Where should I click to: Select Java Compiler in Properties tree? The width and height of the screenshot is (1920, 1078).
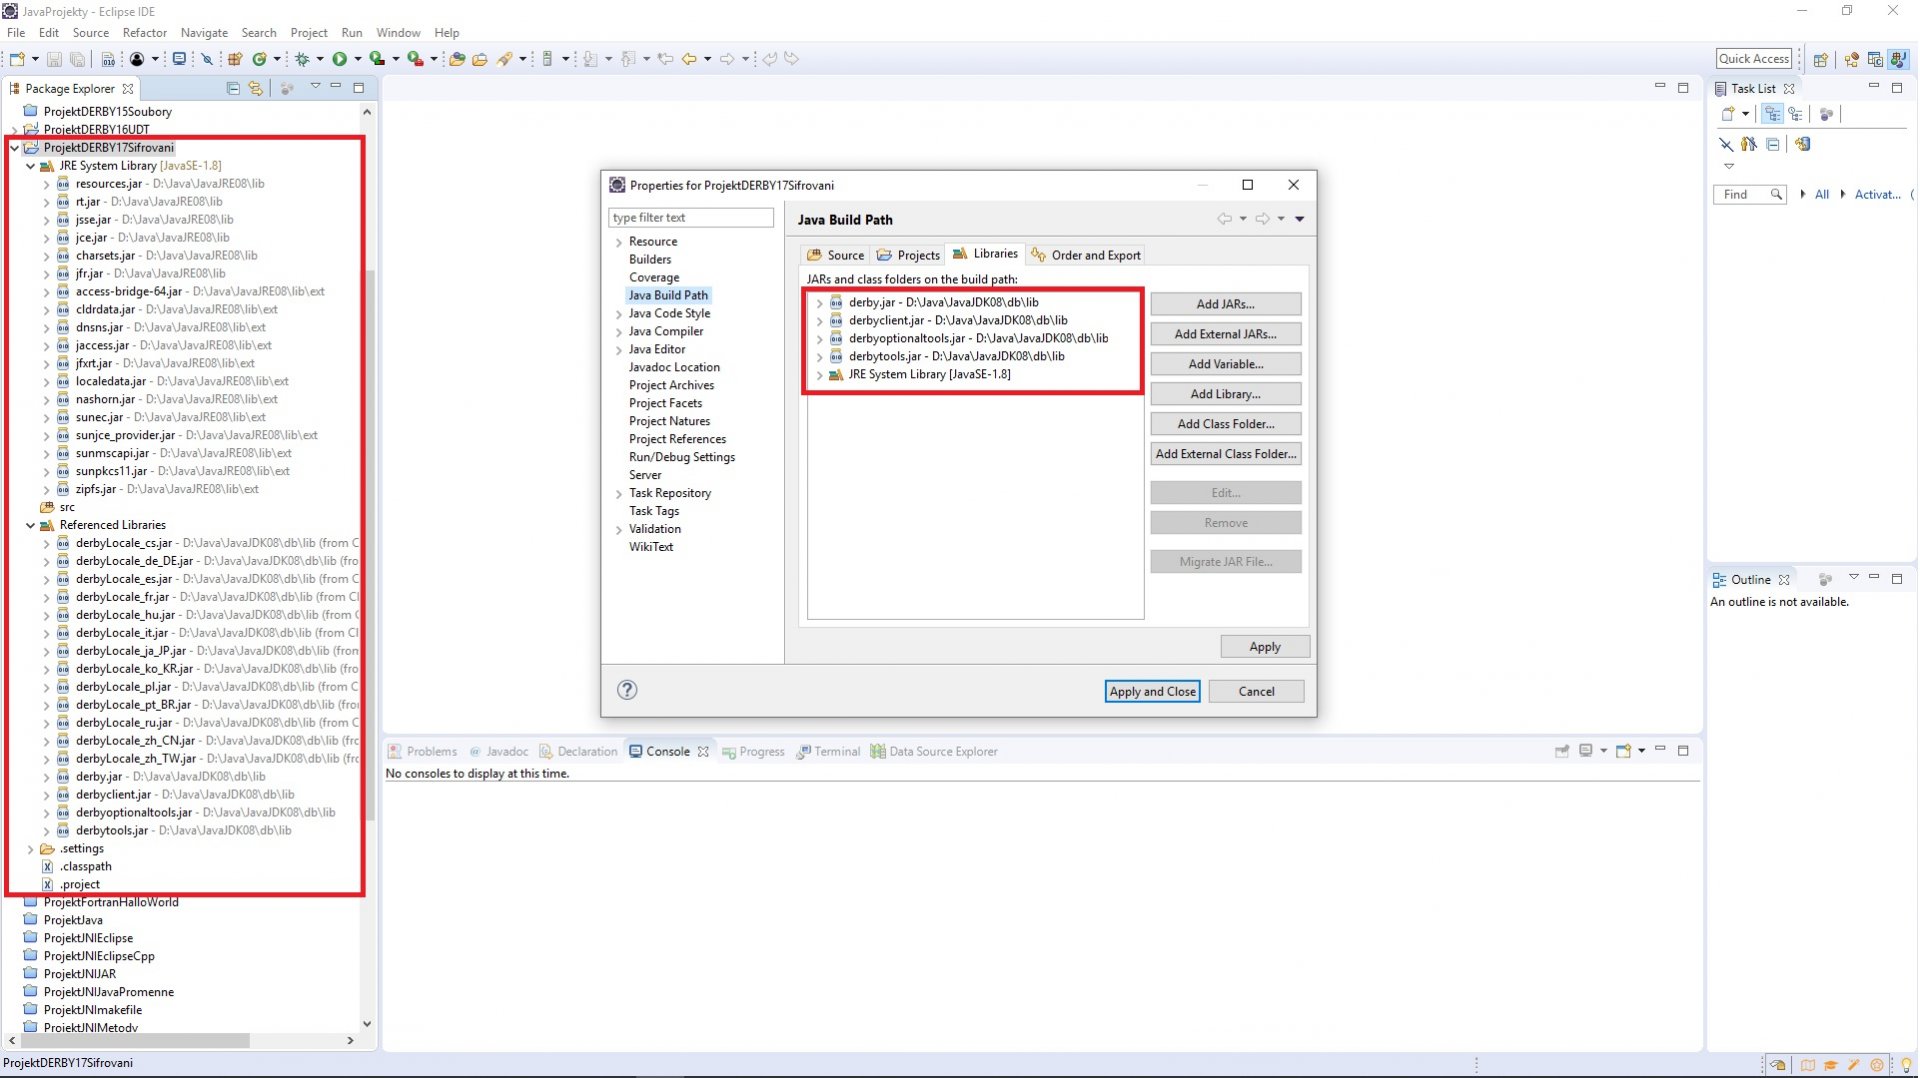click(x=666, y=332)
